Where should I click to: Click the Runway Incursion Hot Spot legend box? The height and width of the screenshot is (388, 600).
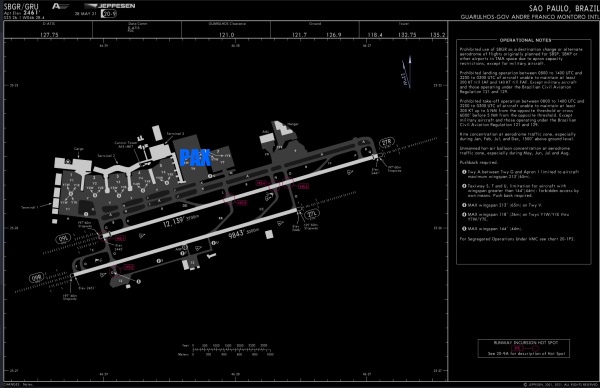tap(523, 348)
